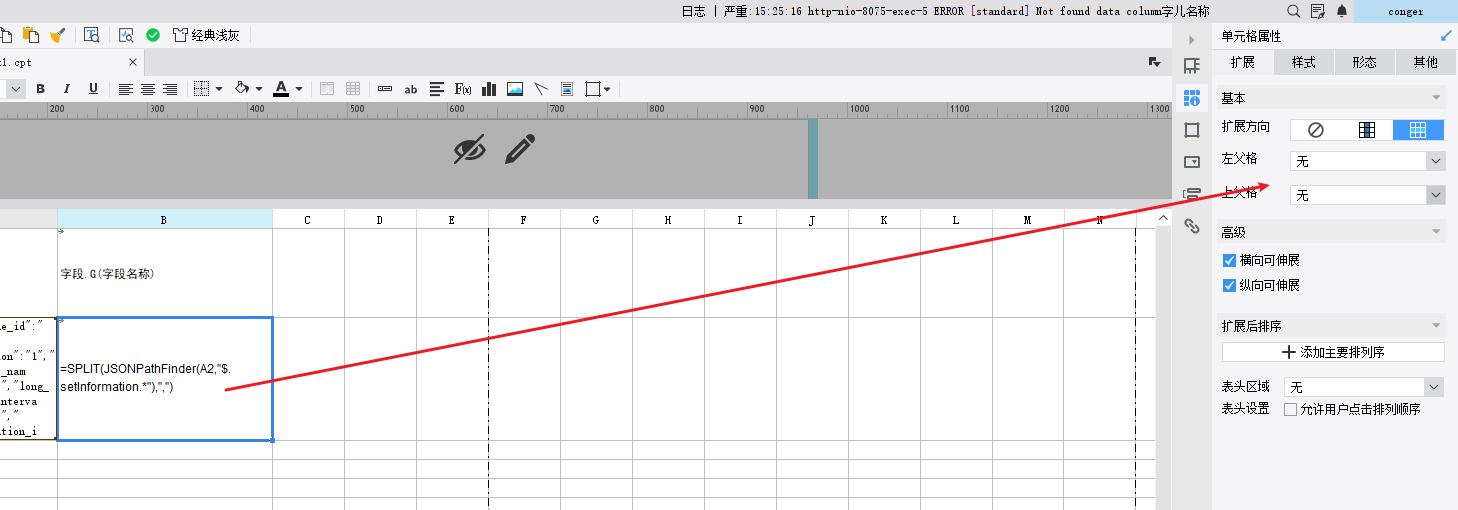Screen dimensions: 1458x510
Task: Open font size dropdown before Bold
Action: pyautogui.click(x=16, y=89)
